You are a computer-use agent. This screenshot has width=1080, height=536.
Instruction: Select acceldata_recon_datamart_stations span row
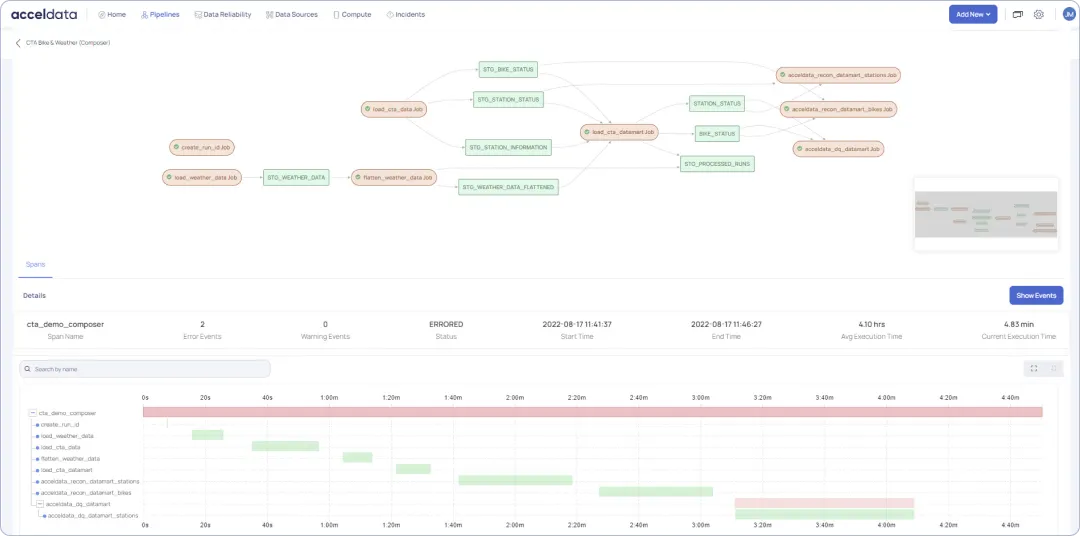click(90, 482)
